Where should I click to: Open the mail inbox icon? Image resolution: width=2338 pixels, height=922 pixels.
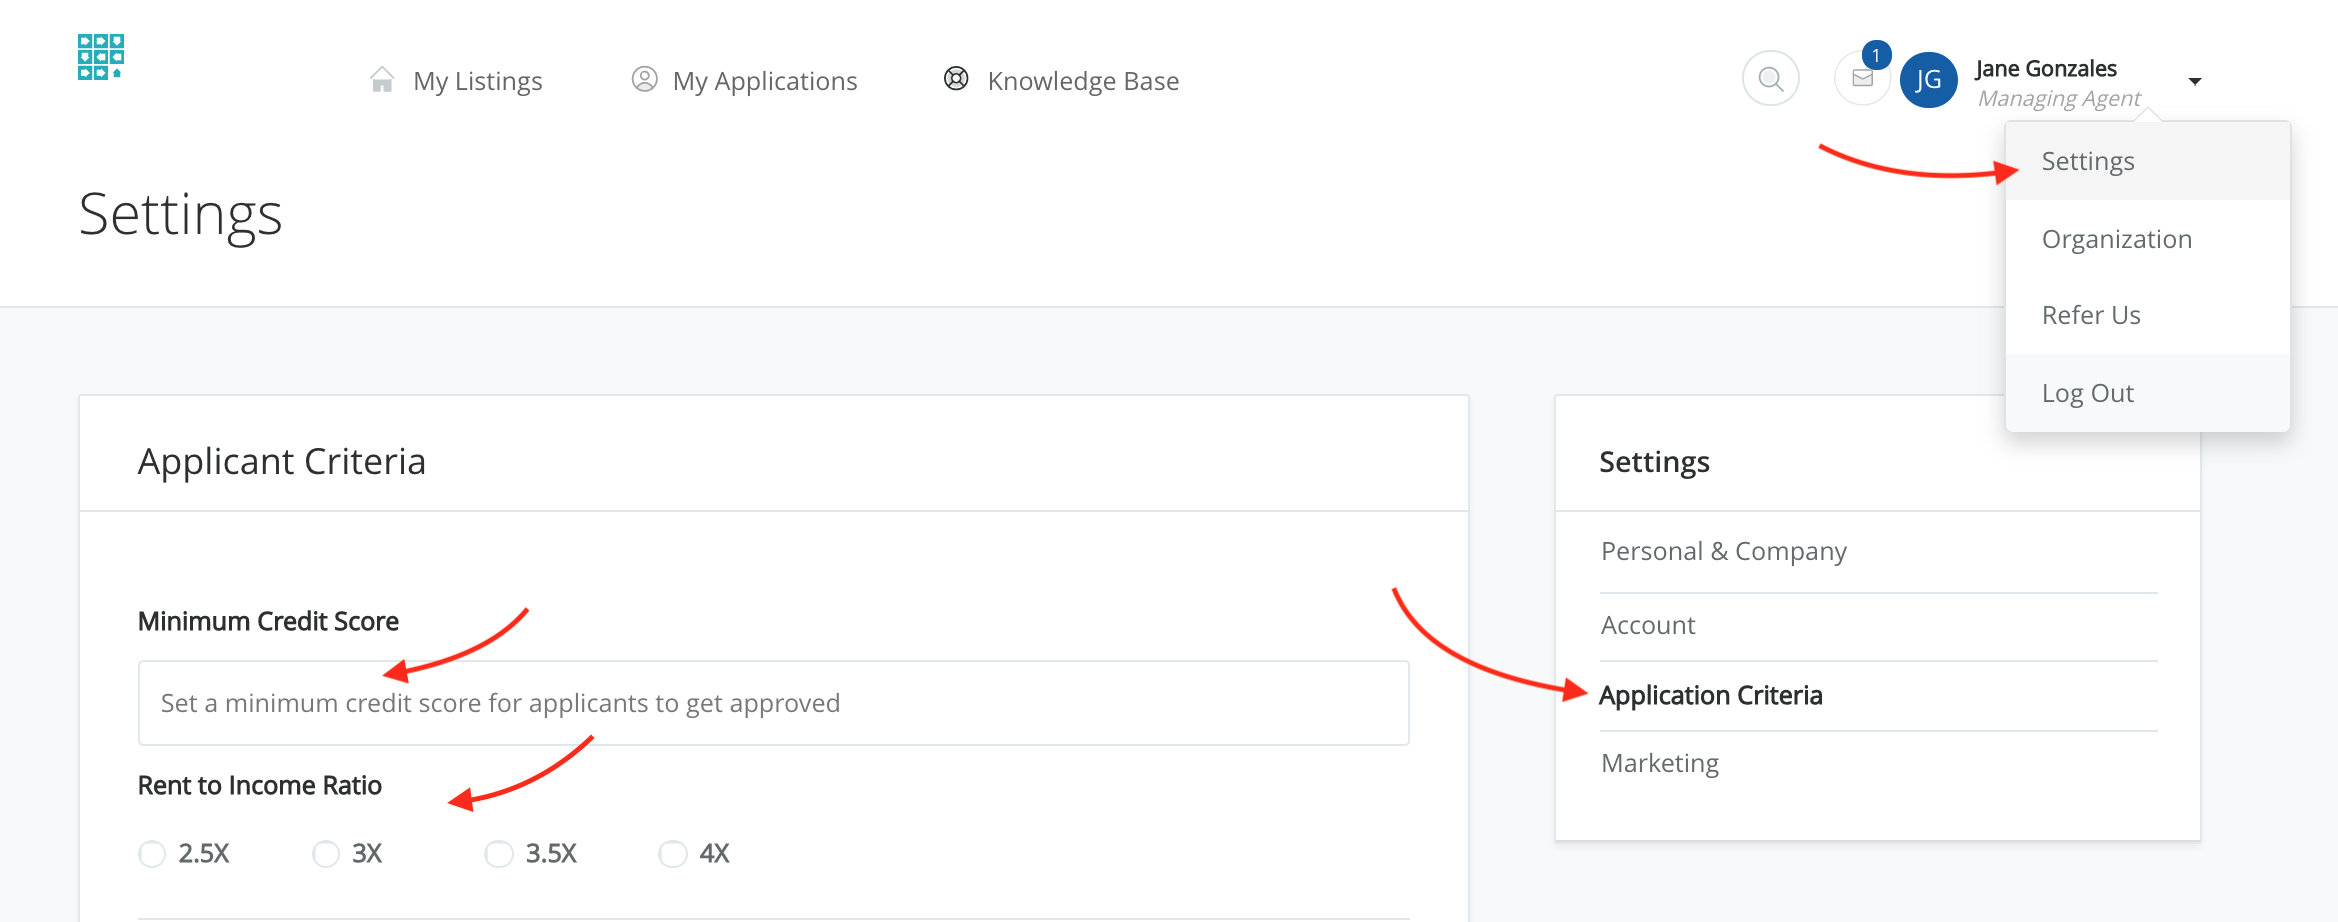pyautogui.click(x=1862, y=78)
